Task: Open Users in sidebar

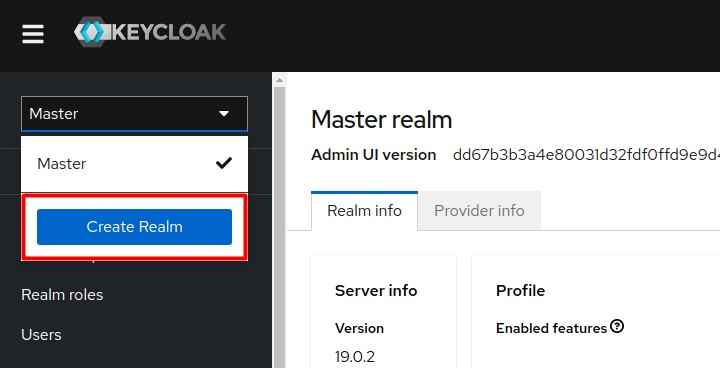Action: (41, 334)
